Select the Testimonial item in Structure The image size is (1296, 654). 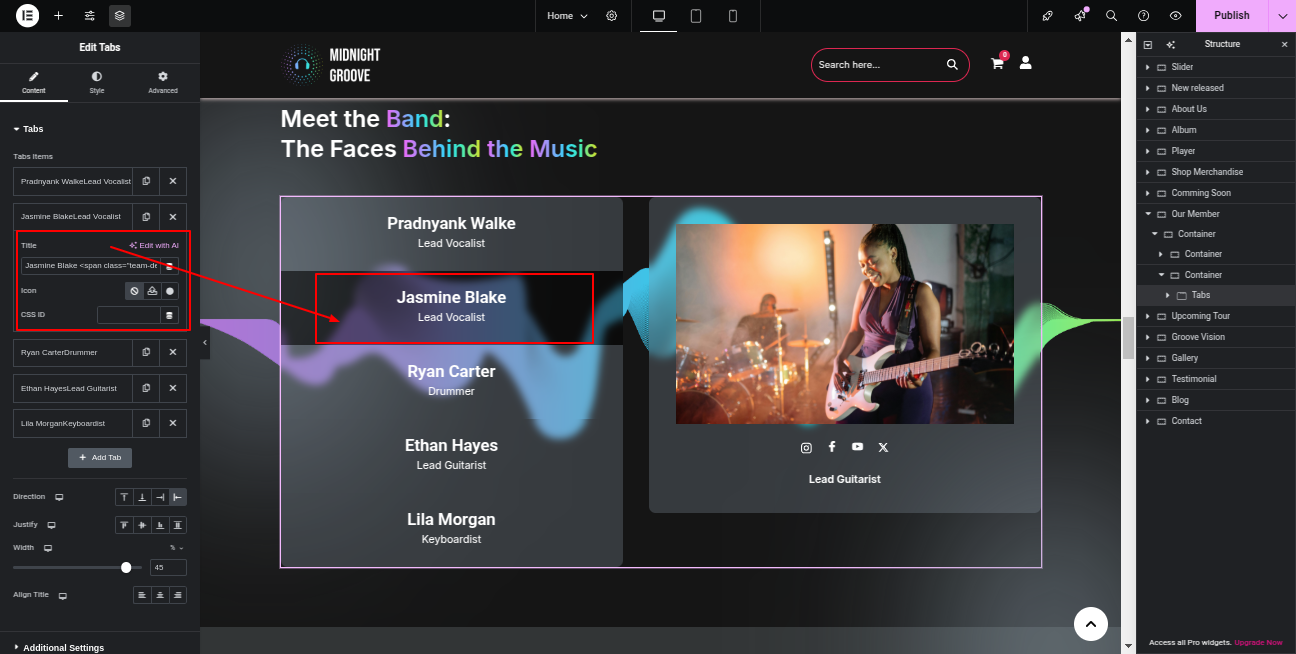(1193, 379)
